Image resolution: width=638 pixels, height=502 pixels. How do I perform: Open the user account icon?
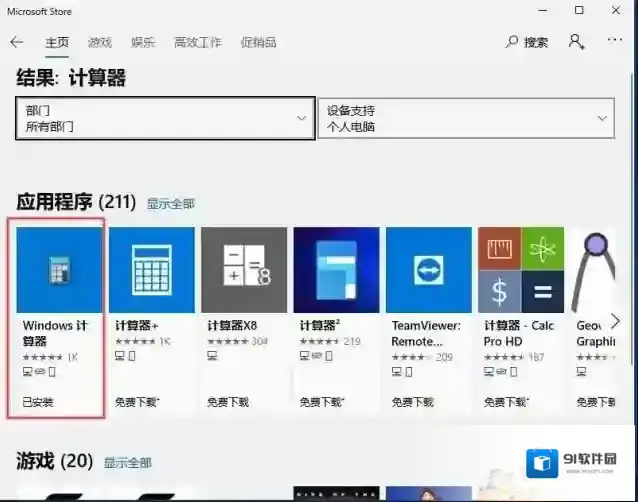[576, 41]
